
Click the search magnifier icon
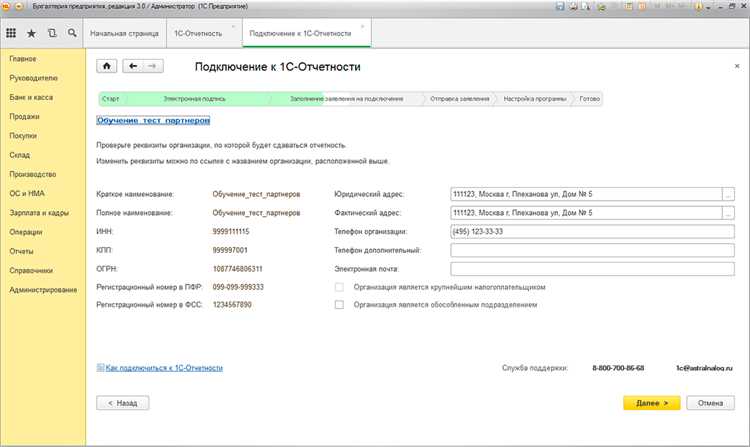coord(72,33)
